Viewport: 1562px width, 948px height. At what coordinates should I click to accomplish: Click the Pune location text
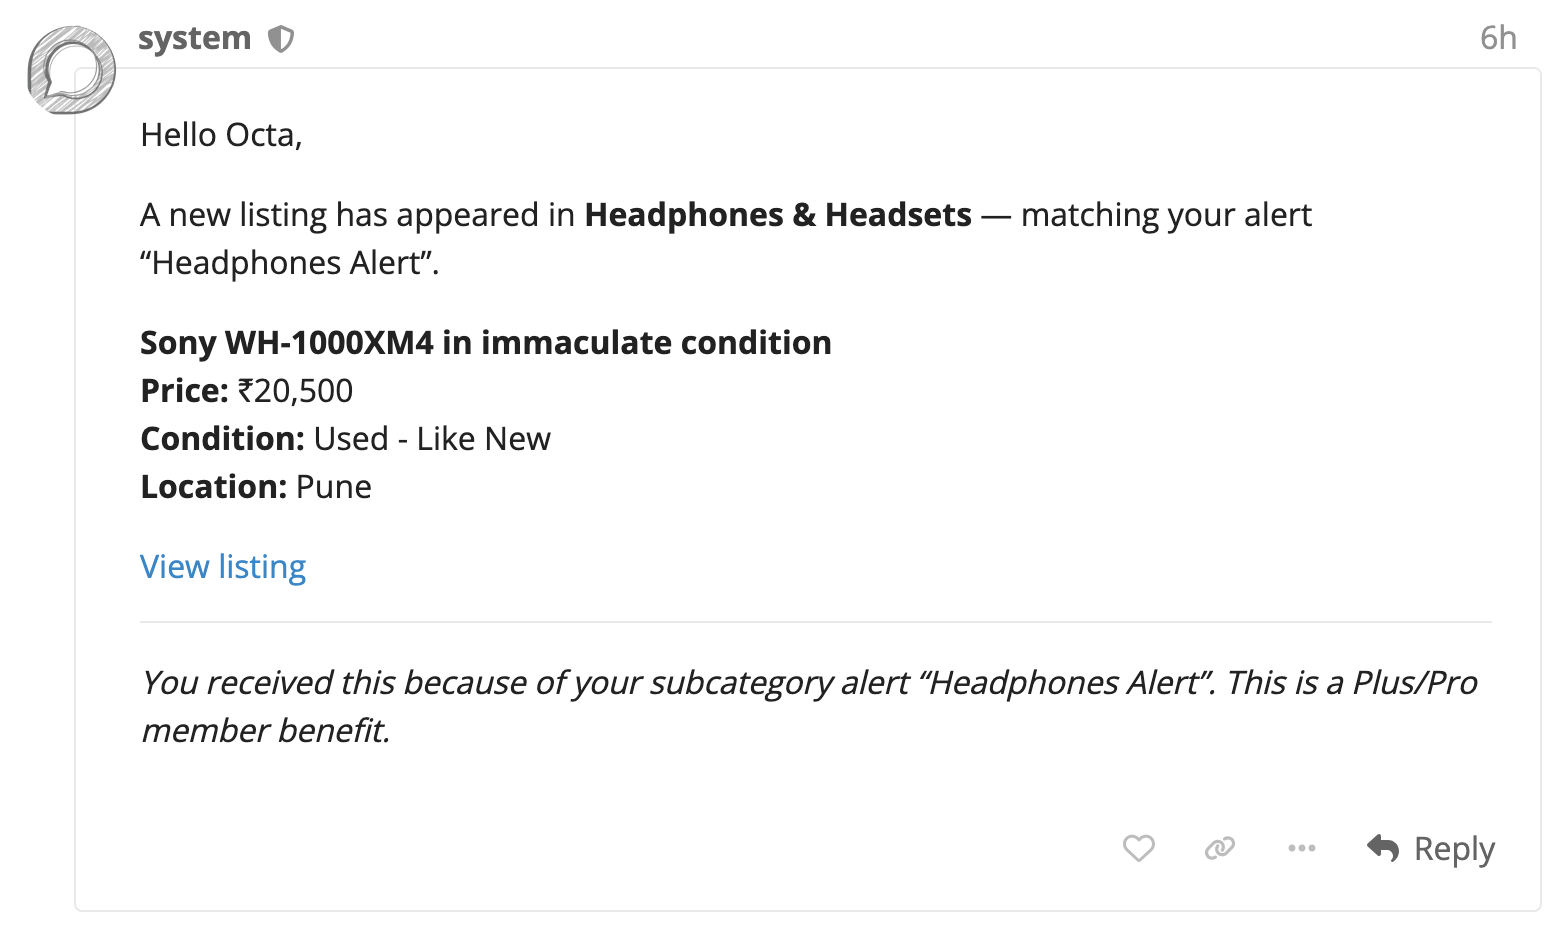tap(333, 487)
